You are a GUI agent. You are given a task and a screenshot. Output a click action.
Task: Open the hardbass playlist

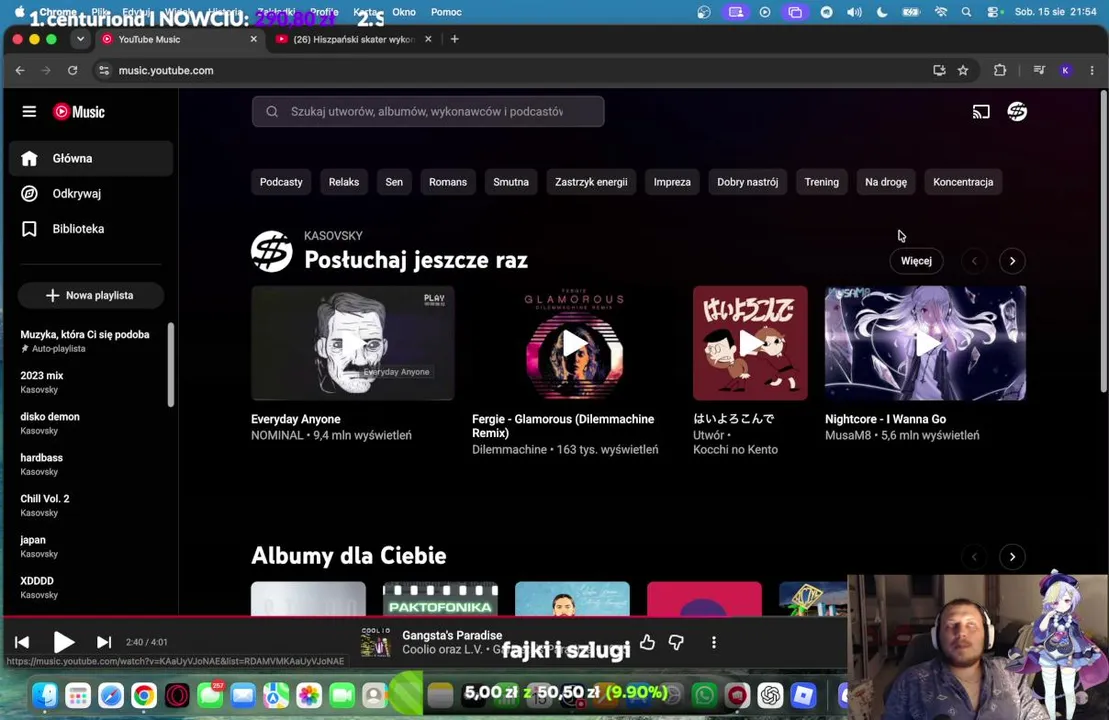pos(41,464)
